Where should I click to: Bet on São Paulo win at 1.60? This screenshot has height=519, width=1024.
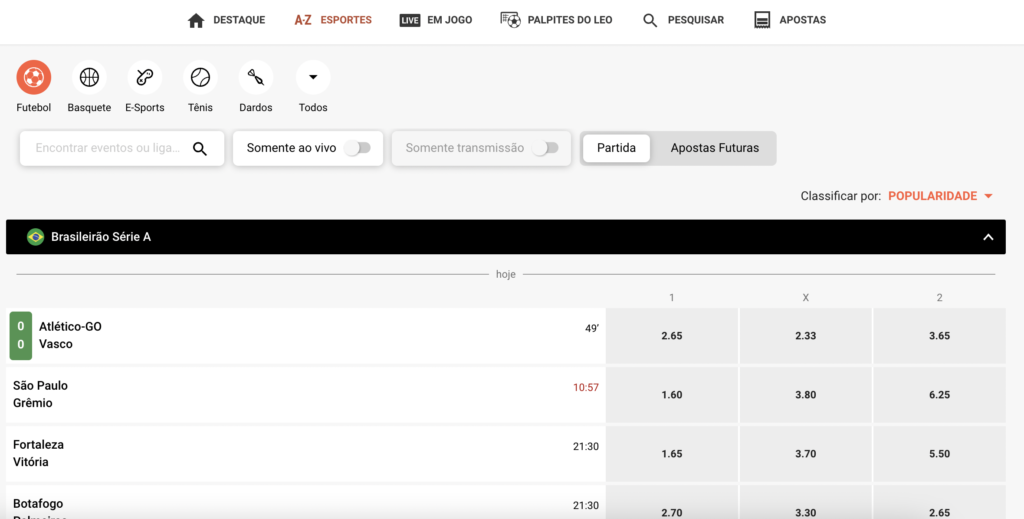coord(672,395)
